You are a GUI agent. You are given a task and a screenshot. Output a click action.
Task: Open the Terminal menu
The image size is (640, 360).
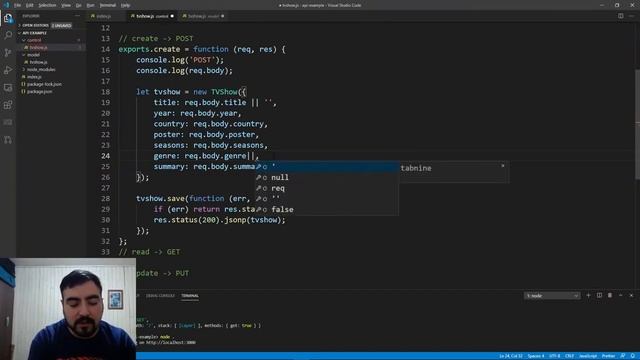(x=108, y=5)
